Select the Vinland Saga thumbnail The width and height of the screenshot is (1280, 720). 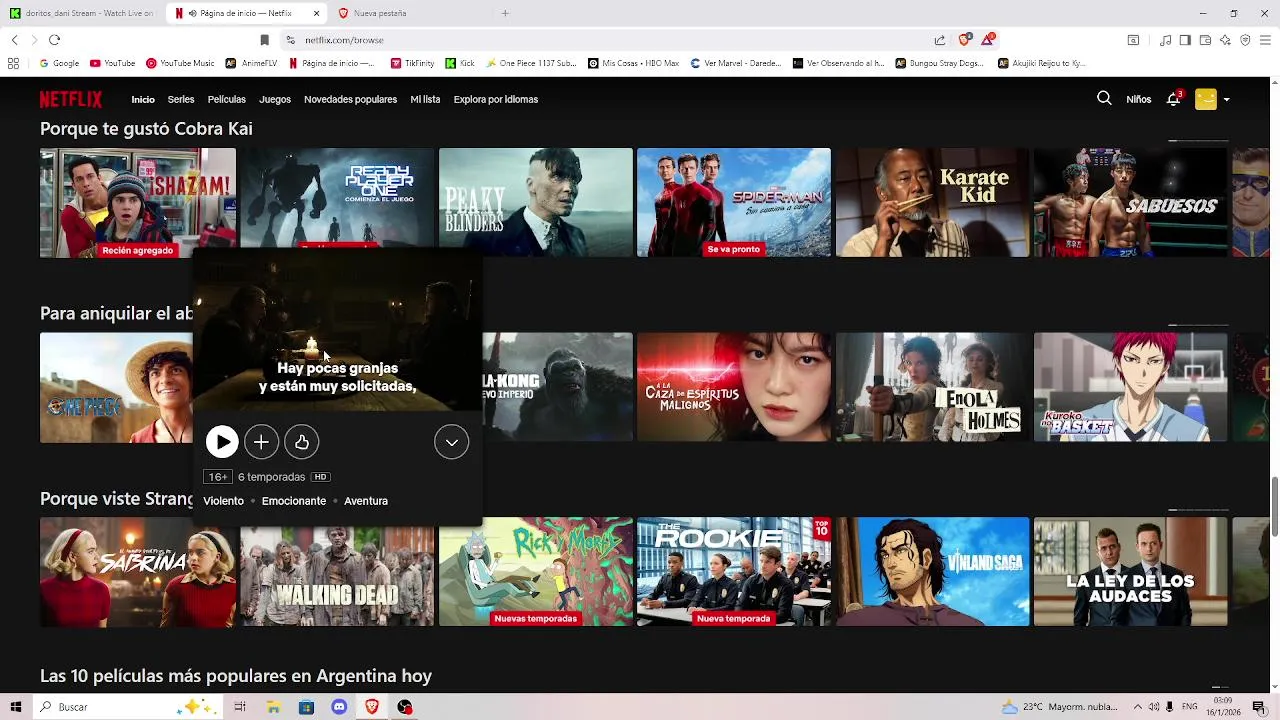tap(933, 572)
